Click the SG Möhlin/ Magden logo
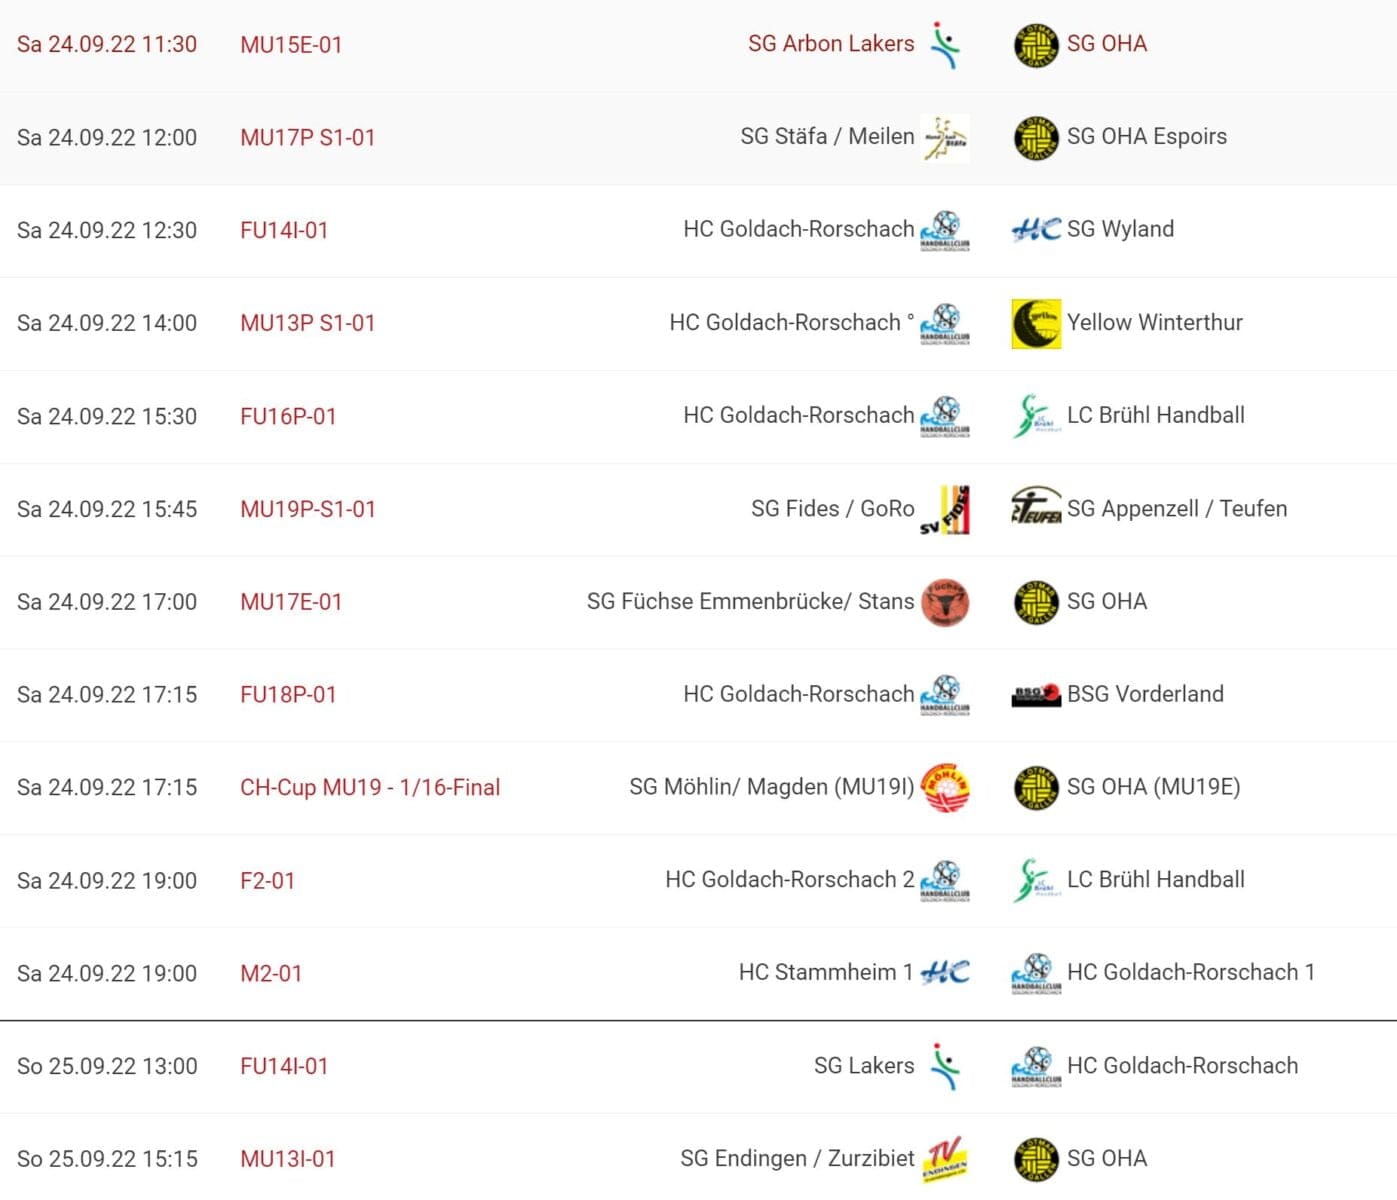The height and width of the screenshot is (1200, 1397). [x=944, y=787]
